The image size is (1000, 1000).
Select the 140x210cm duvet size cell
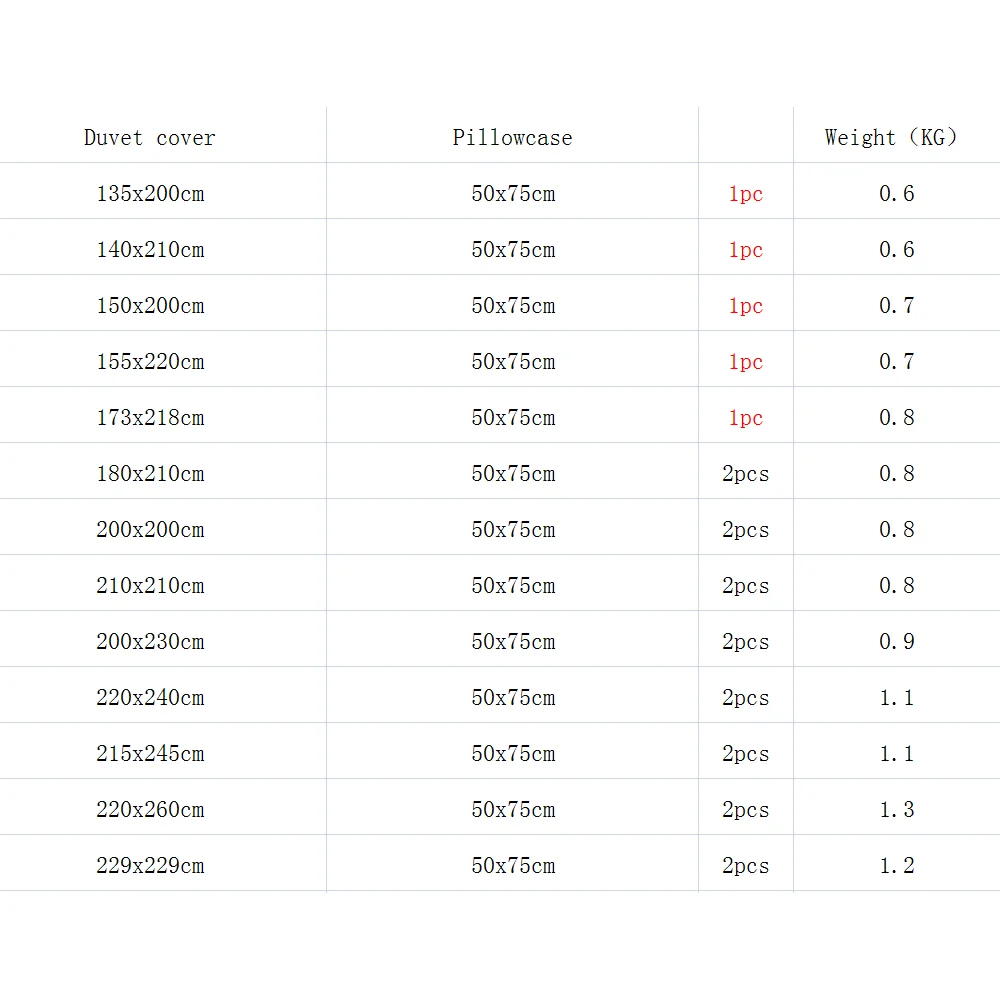coord(150,250)
